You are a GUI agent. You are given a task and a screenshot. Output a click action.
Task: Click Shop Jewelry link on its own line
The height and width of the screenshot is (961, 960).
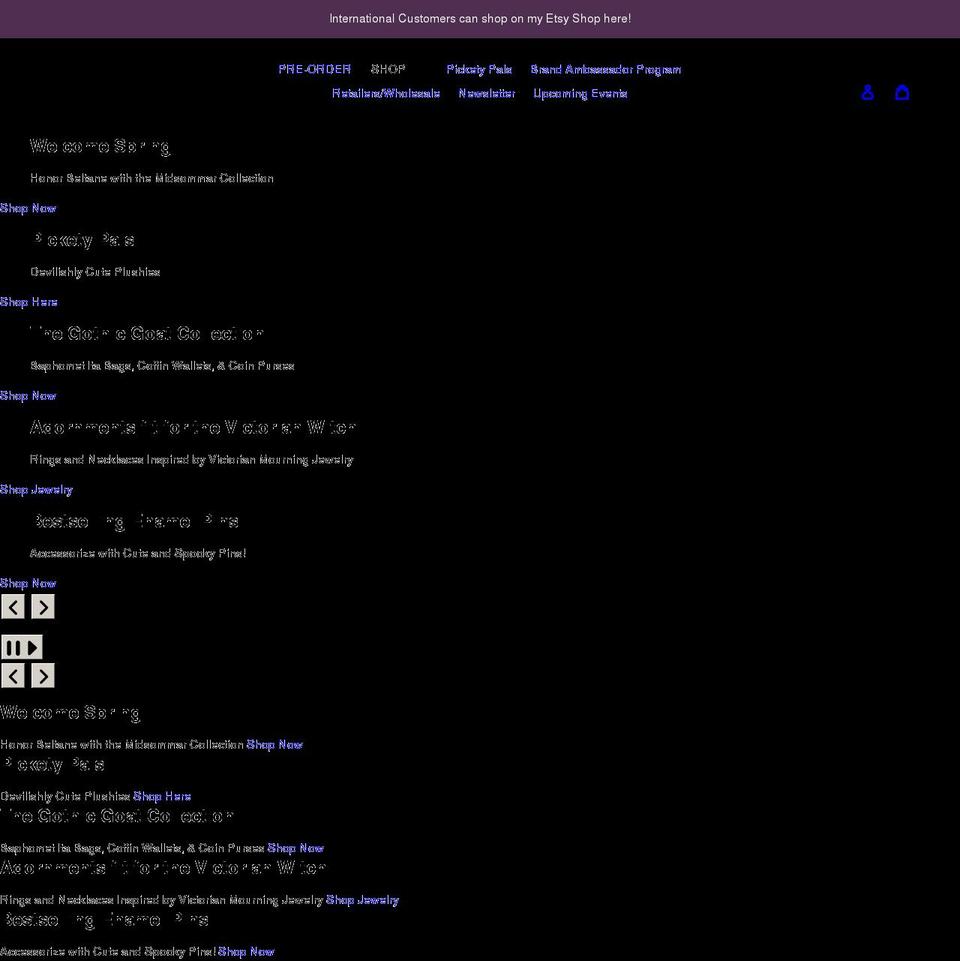click(36, 489)
